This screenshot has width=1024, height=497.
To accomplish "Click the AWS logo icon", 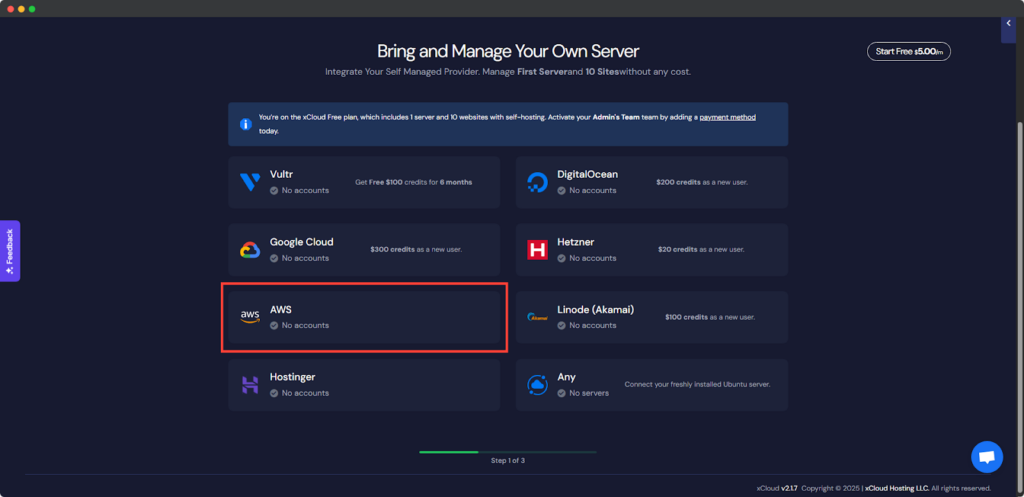I will click(250, 317).
